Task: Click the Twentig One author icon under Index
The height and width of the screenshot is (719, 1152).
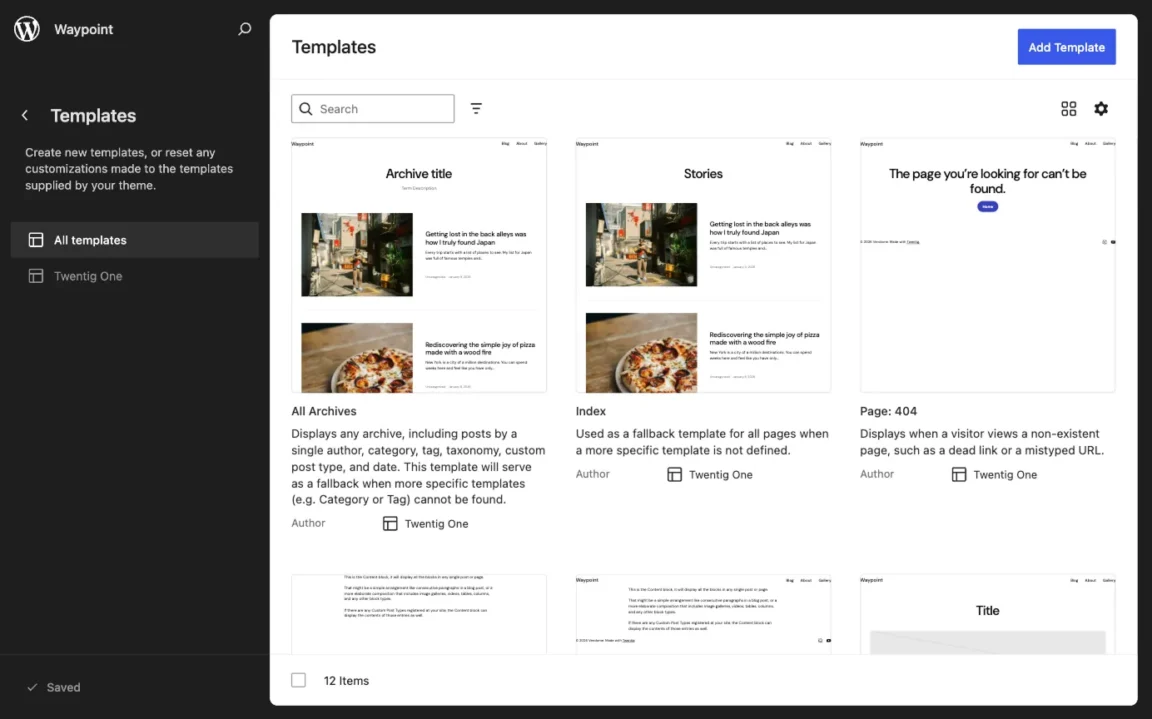Action: [x=674, y=474]
